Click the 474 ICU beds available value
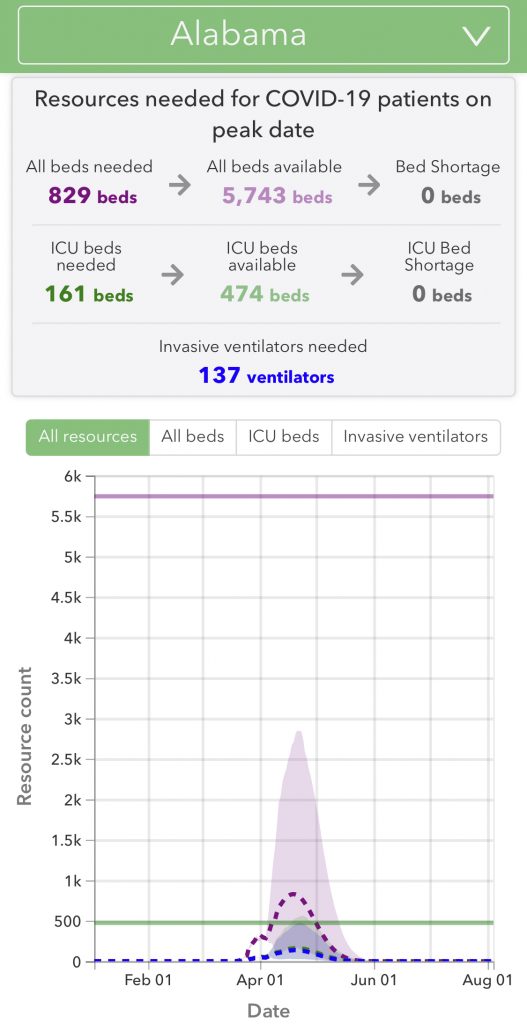 264,295
